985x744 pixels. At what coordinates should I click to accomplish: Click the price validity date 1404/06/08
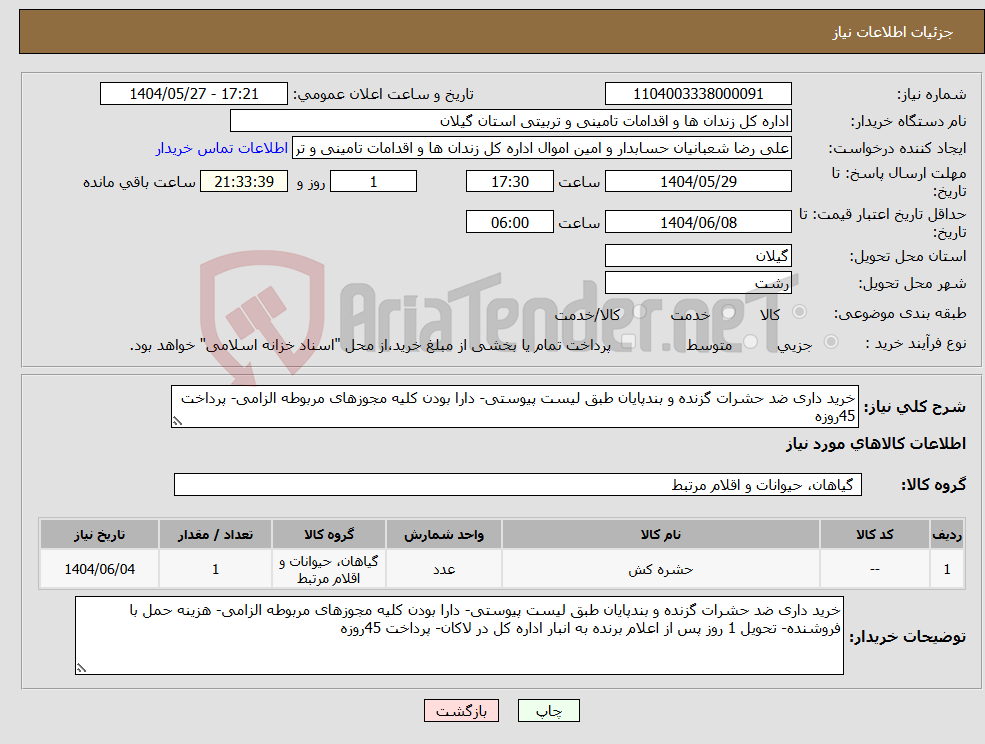(x=698, y=222)
